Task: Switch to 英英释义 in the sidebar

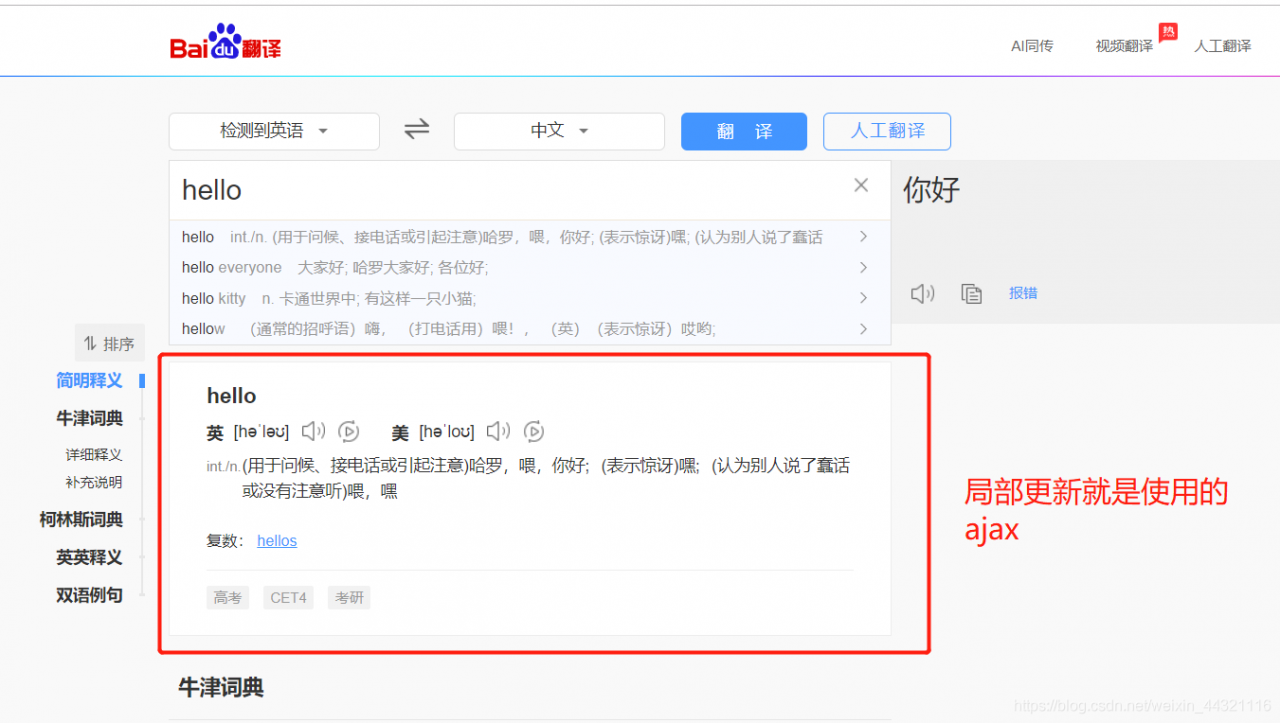Action: pos(89,557)
